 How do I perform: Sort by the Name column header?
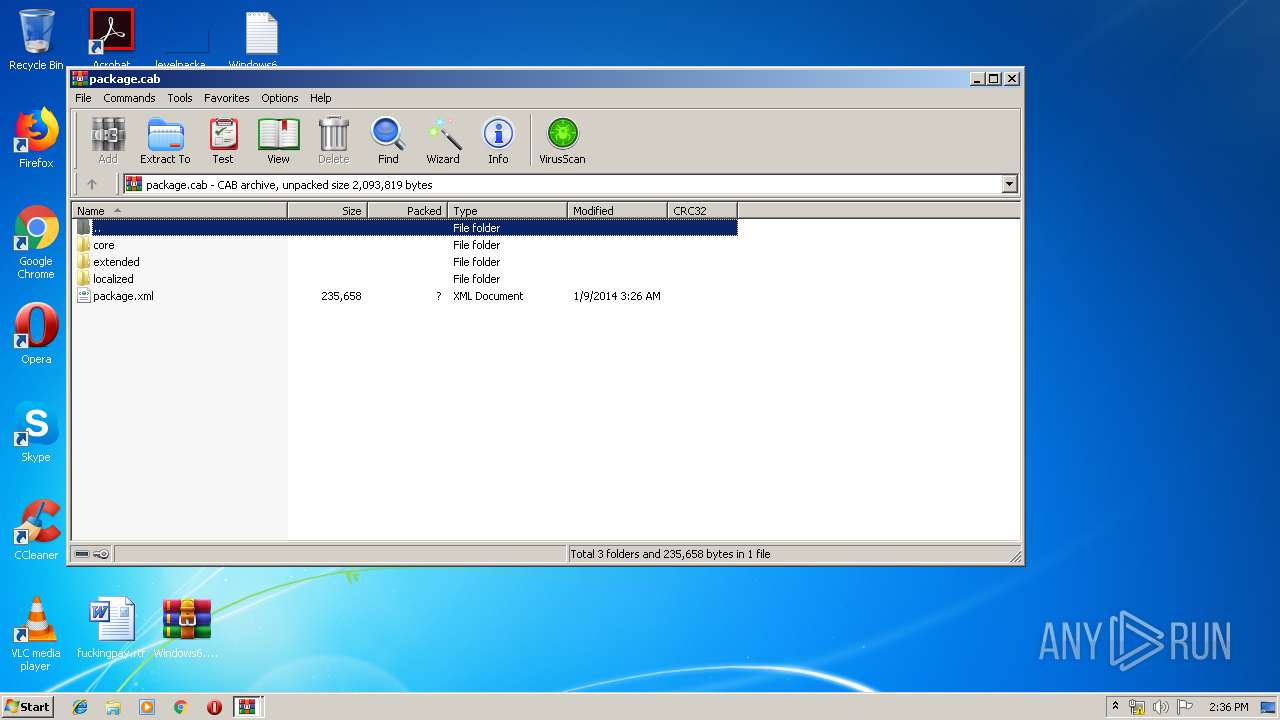click(180, 210)
